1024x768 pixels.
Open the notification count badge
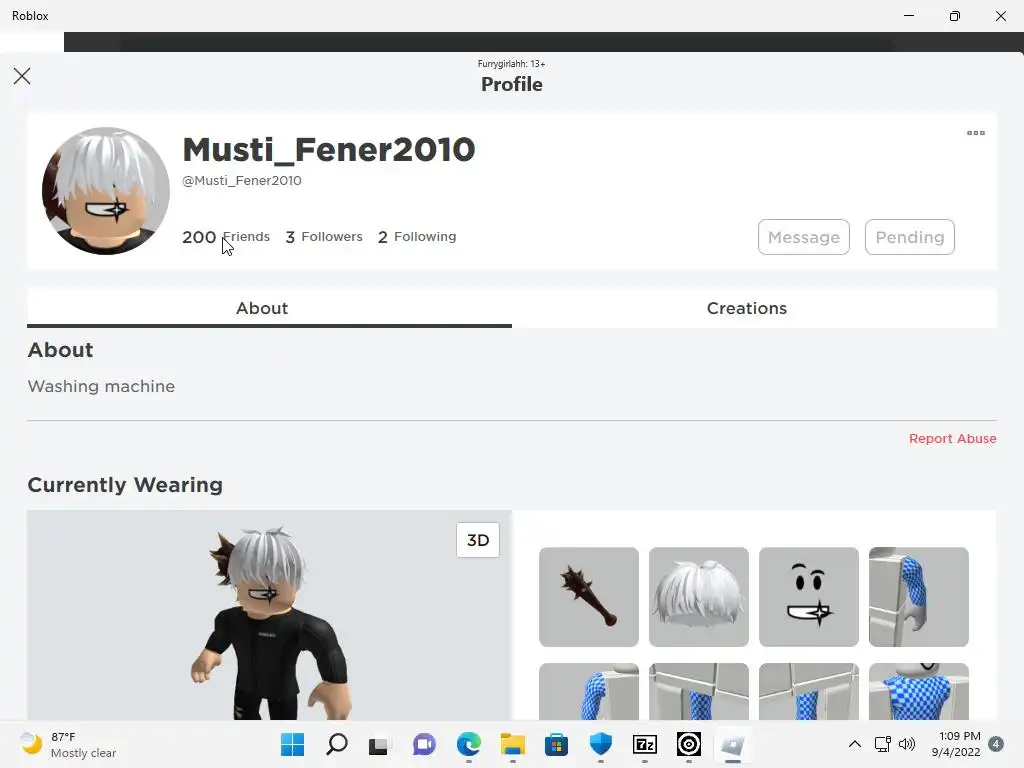click(x=996, y=744)
